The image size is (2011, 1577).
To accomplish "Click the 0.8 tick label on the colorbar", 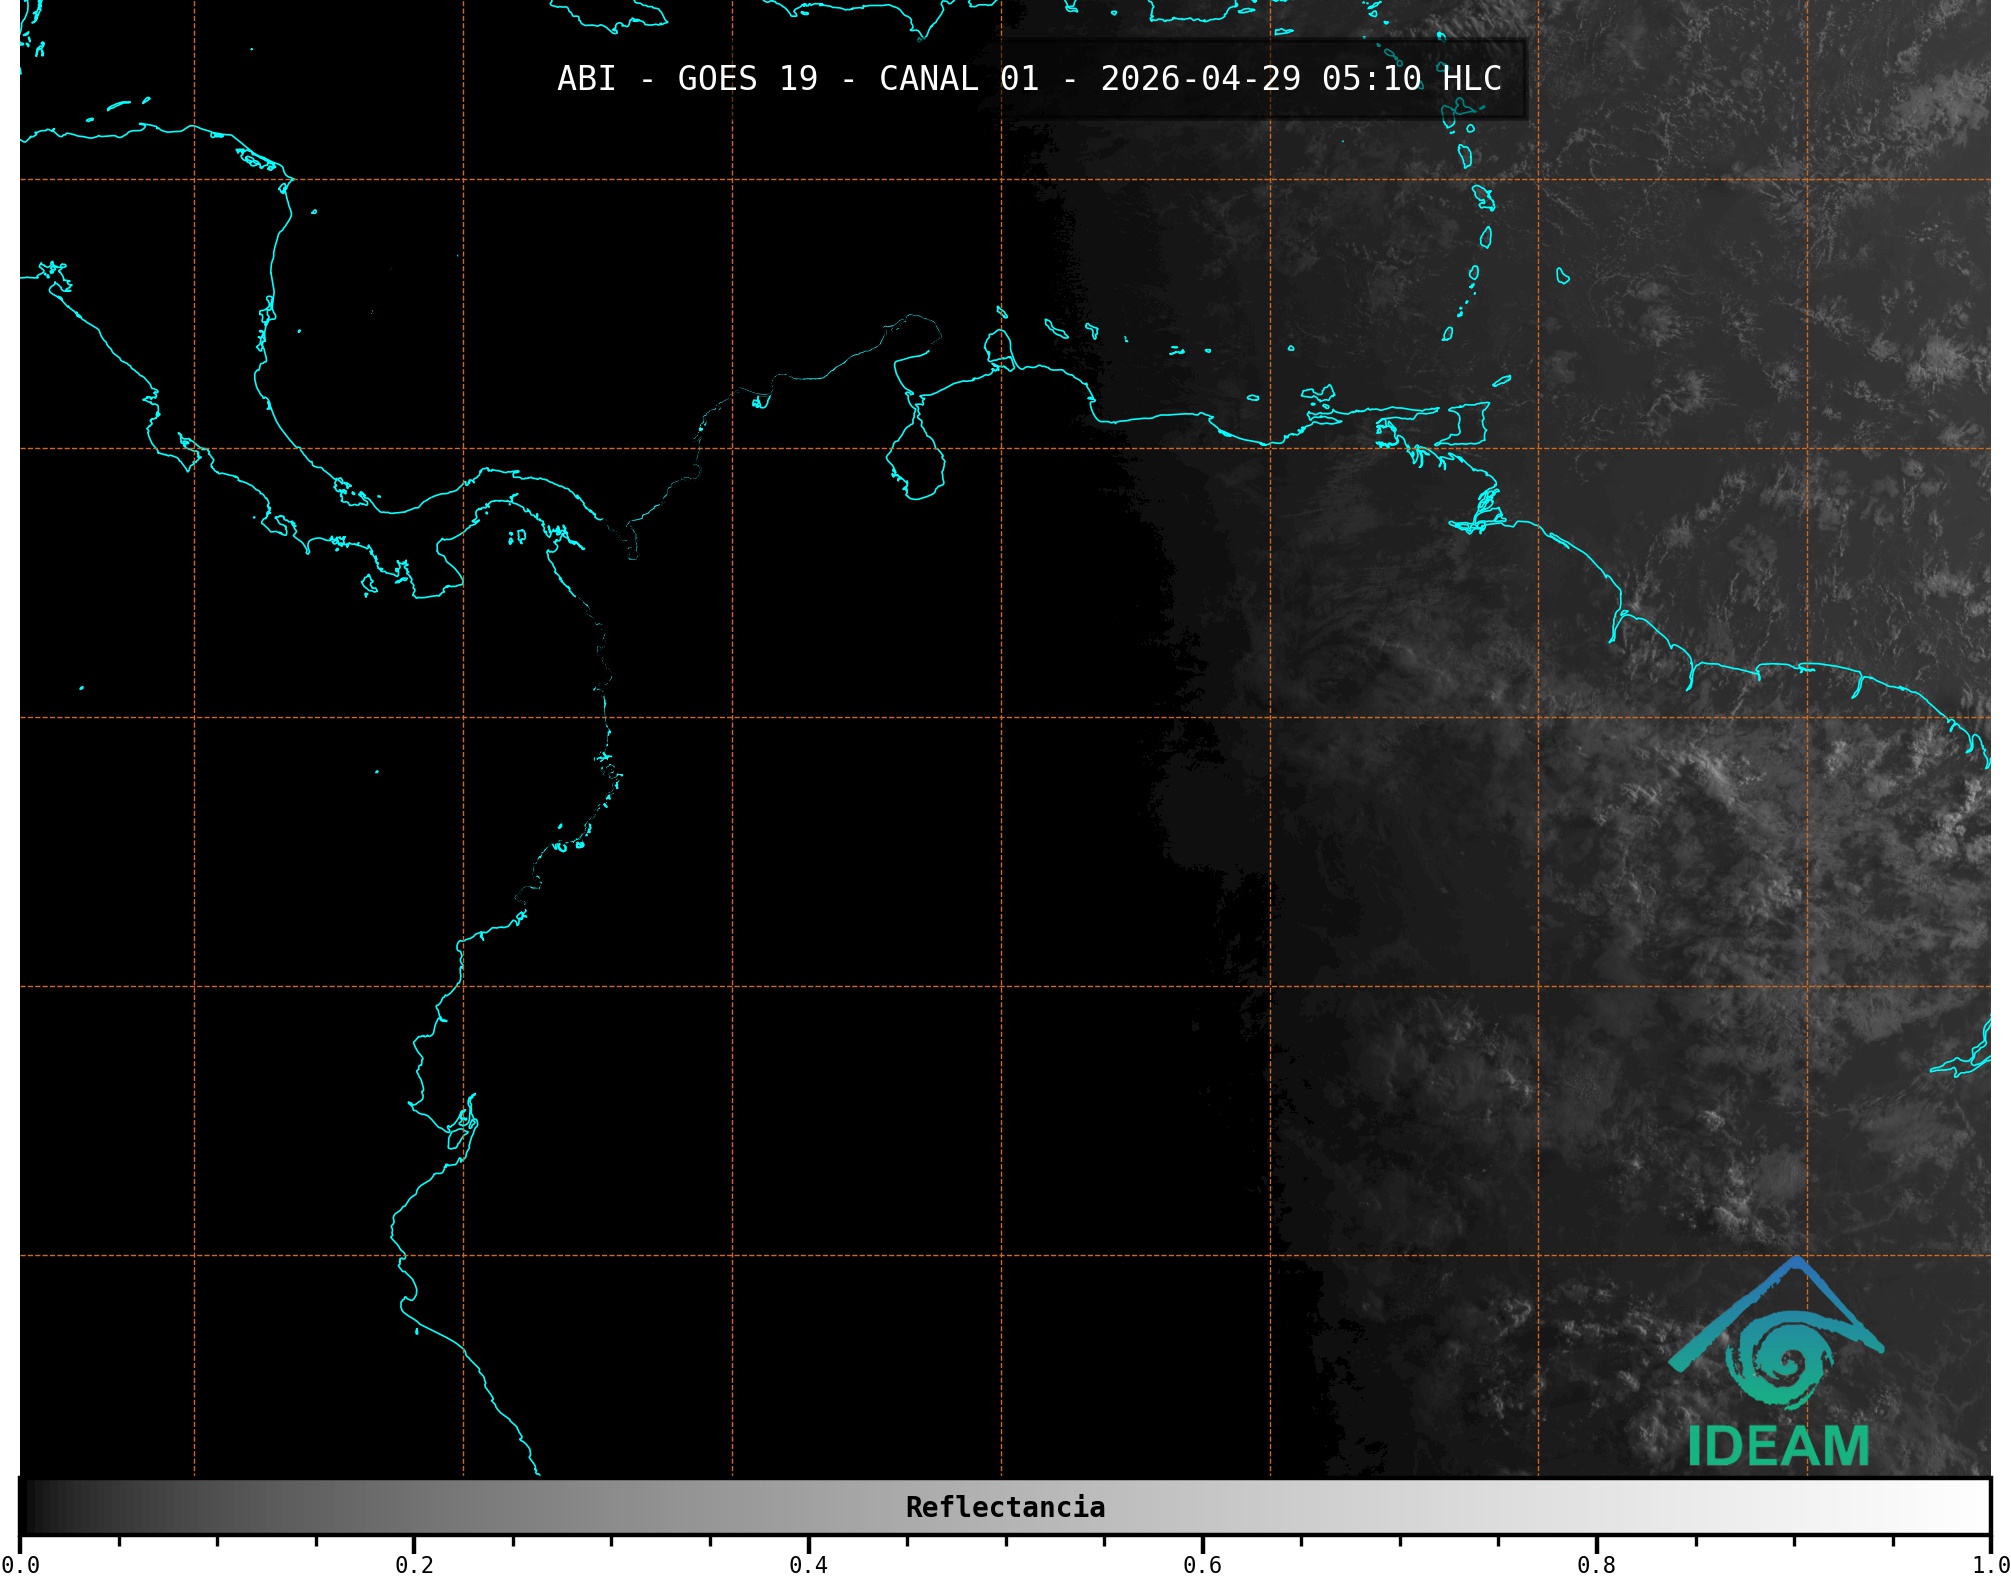I will [x=1596, y=1564].
